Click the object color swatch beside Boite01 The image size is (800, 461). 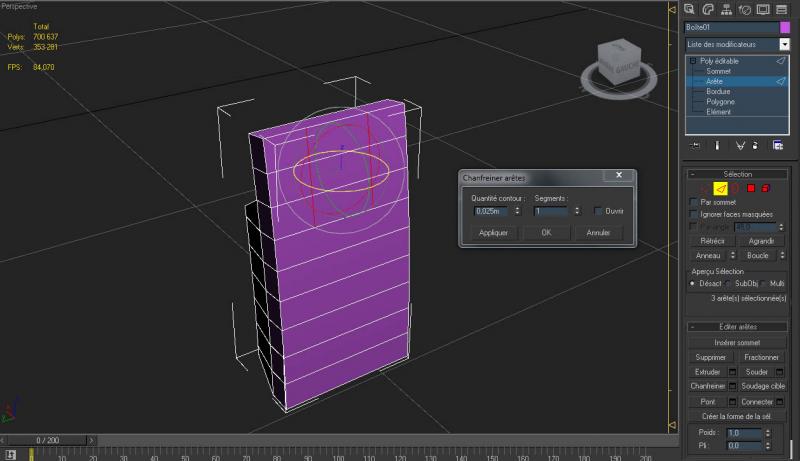coord(784,27)
